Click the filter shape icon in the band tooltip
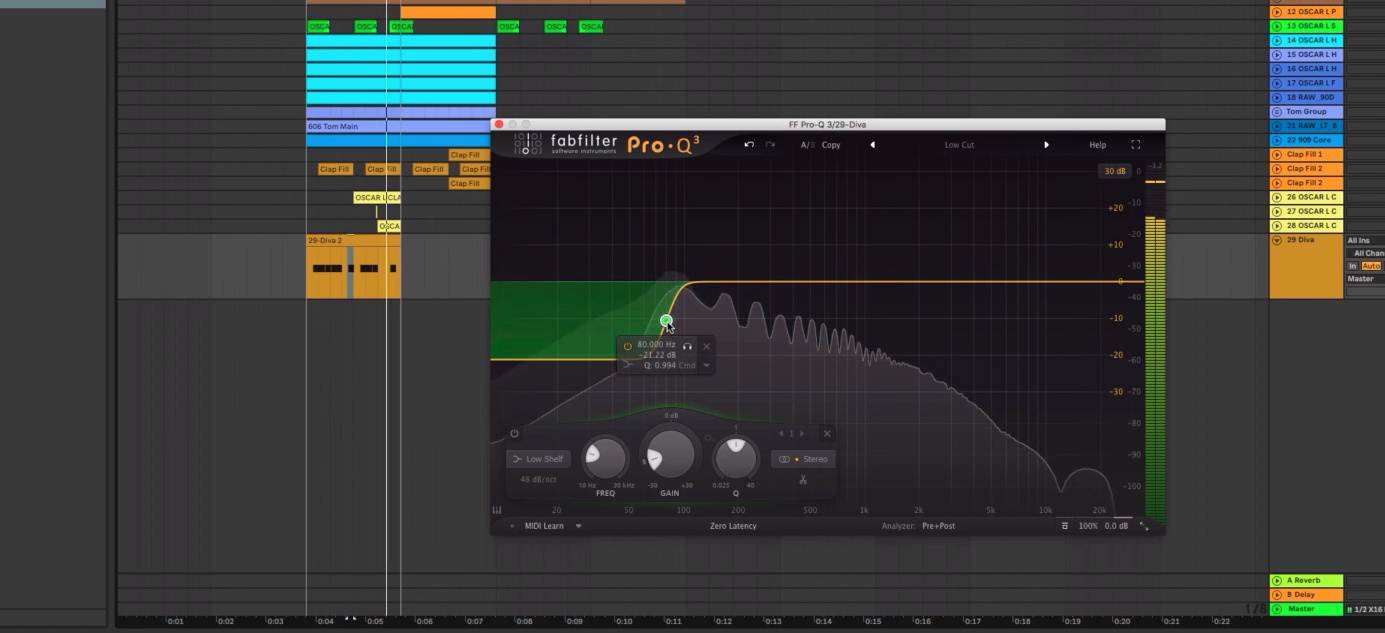Viewport: 1385px width, 633px height. [628, 365]
